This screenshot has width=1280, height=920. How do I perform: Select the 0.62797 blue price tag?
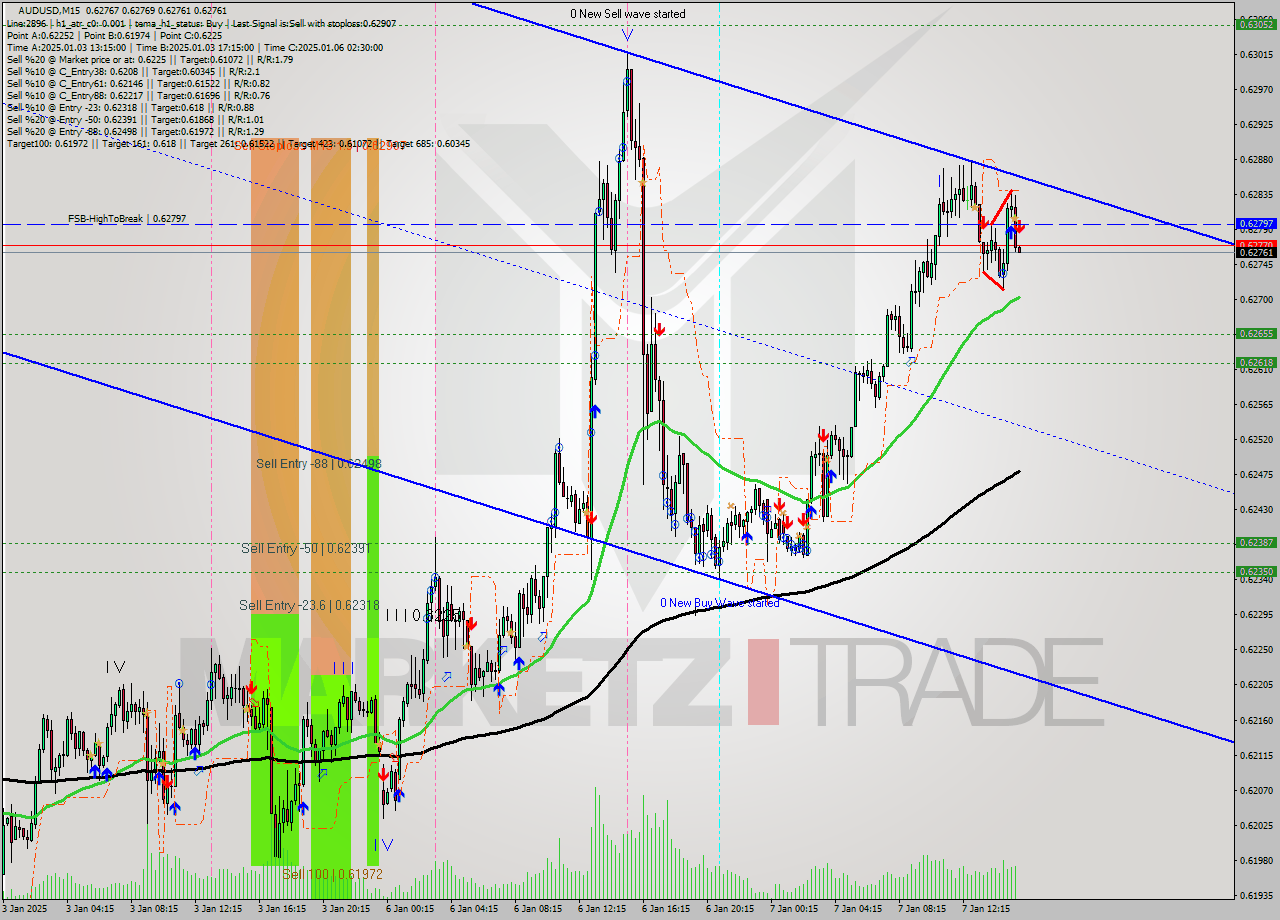[1256, 224]
